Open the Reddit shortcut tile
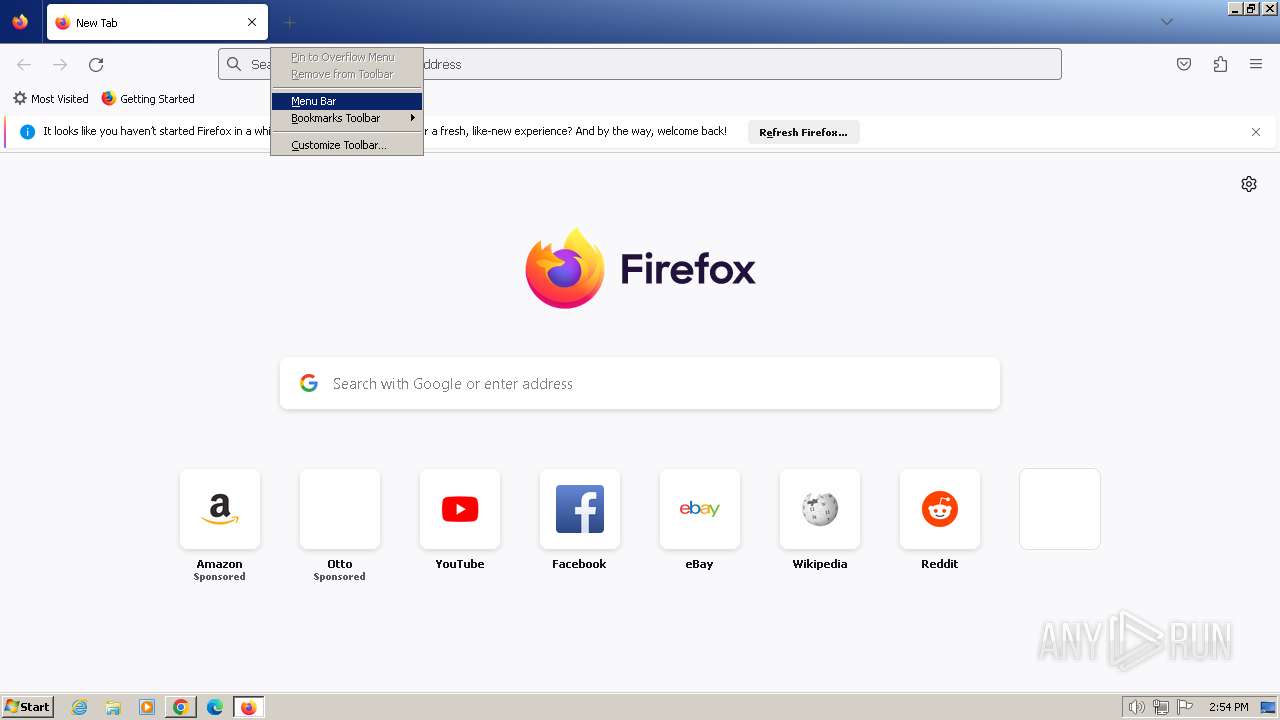This screenshot has height=720, width=1280. tap(940, 509)
